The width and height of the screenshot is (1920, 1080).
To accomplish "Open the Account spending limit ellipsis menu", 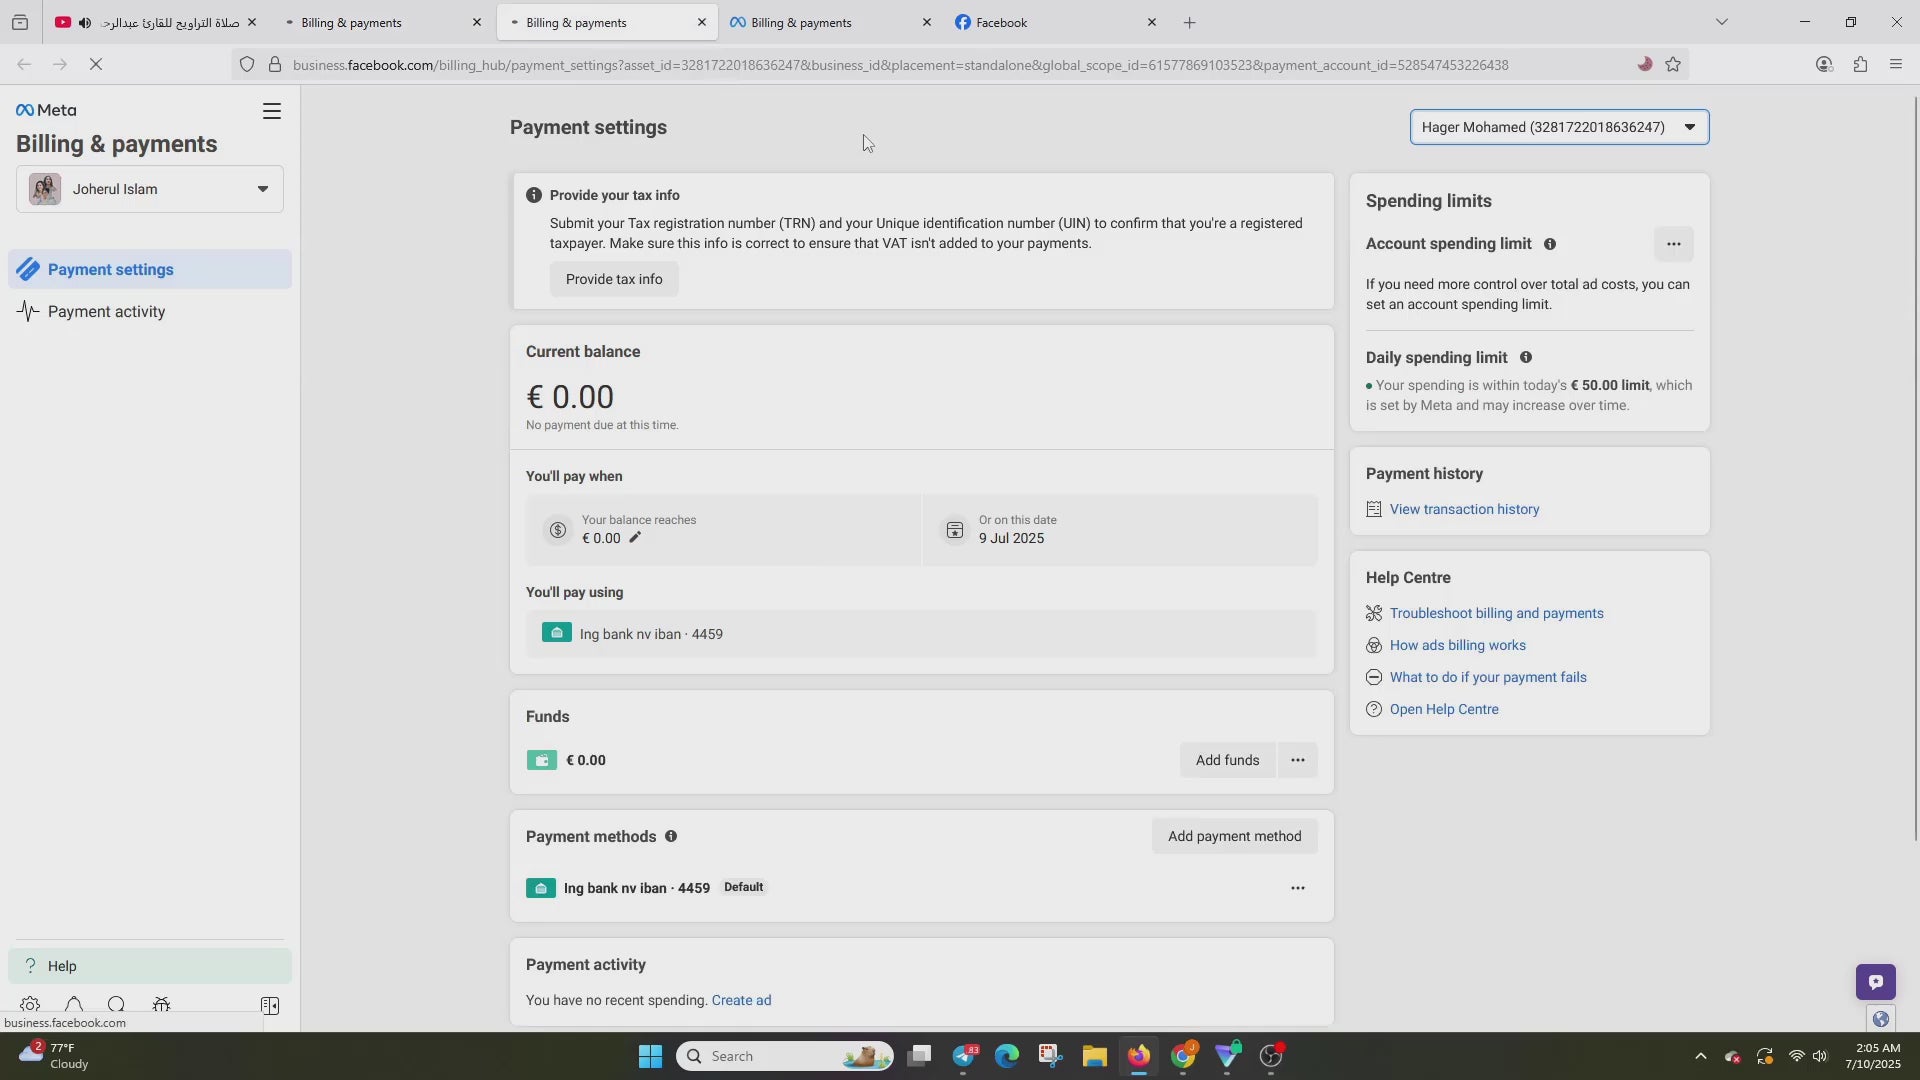I will click(1673, 244).
